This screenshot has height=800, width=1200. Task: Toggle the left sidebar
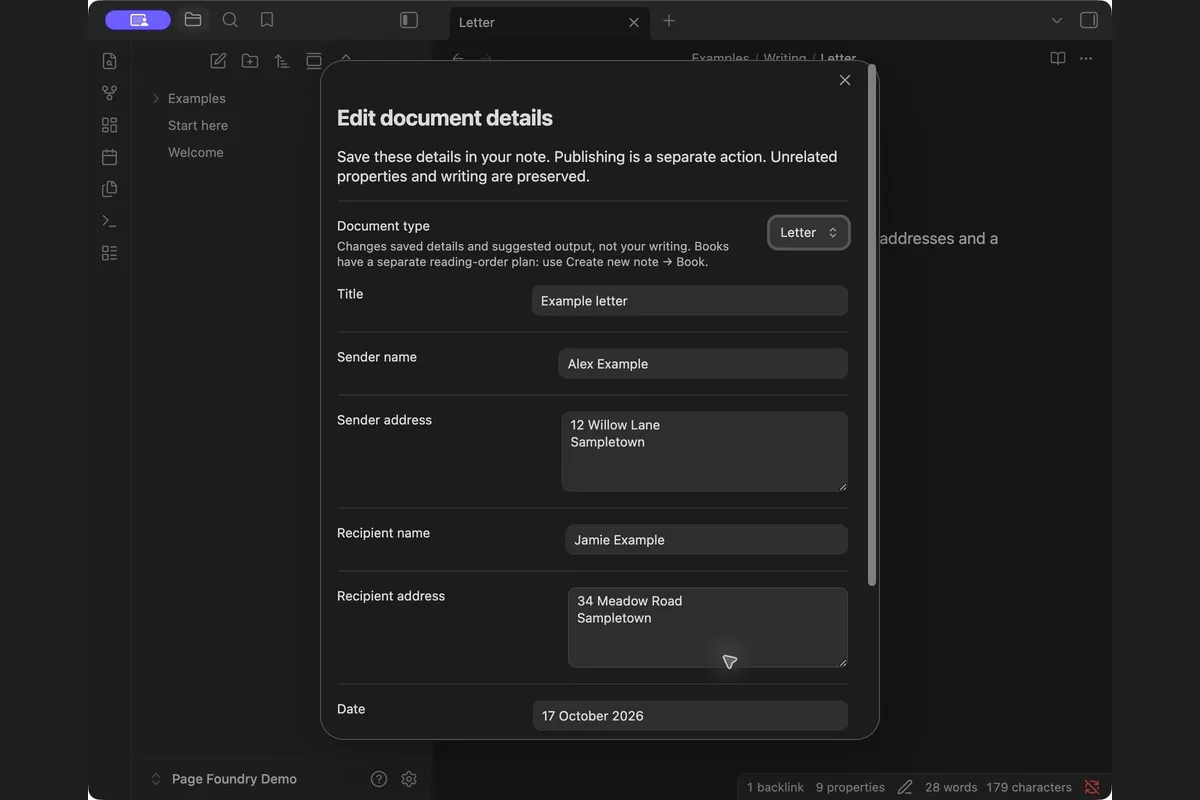[x=409, y=20]
